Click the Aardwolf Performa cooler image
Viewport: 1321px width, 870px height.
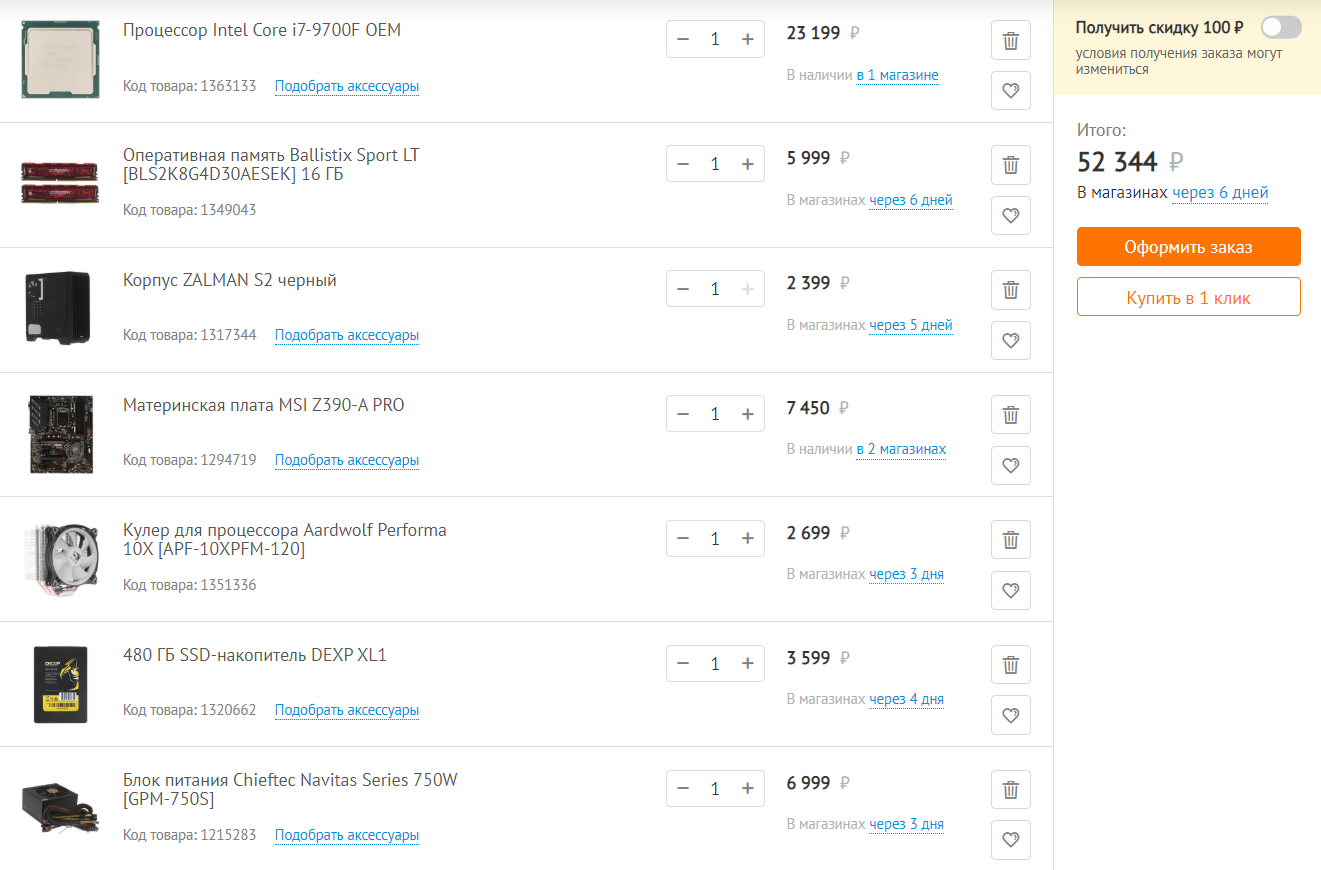pos(60,559)
